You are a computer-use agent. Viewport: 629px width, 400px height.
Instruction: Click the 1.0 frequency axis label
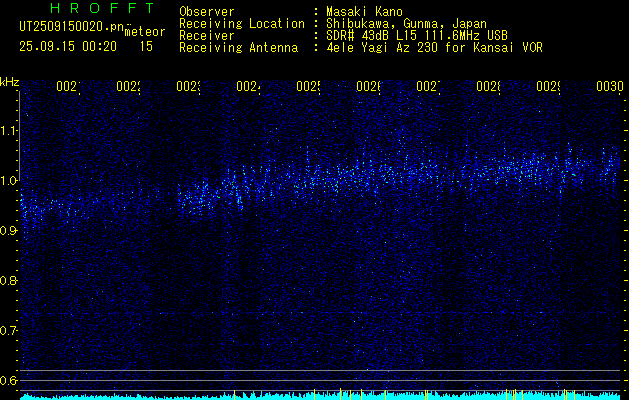coord(10,181)
